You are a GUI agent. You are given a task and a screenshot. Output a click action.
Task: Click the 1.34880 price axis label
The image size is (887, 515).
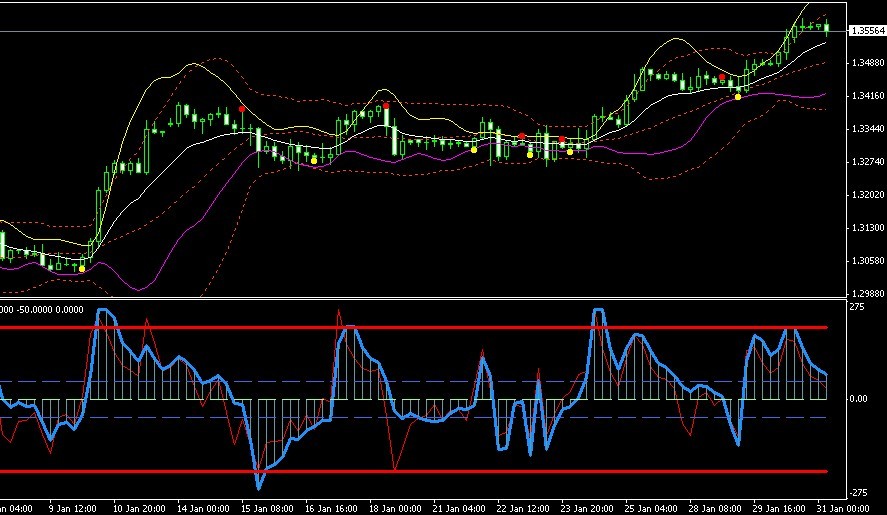(x=868, y=63)
